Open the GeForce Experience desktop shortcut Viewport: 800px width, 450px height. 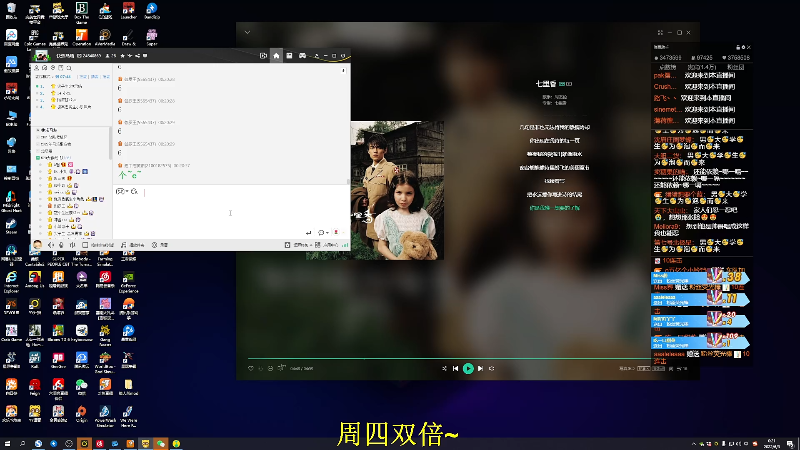click(x=129, y=281)
